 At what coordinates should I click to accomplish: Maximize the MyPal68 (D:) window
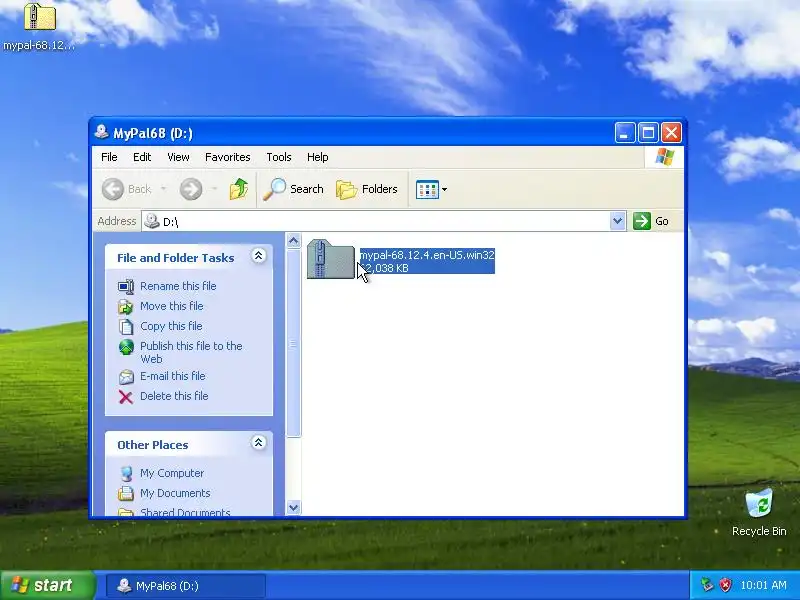click(x=648, y=133)
